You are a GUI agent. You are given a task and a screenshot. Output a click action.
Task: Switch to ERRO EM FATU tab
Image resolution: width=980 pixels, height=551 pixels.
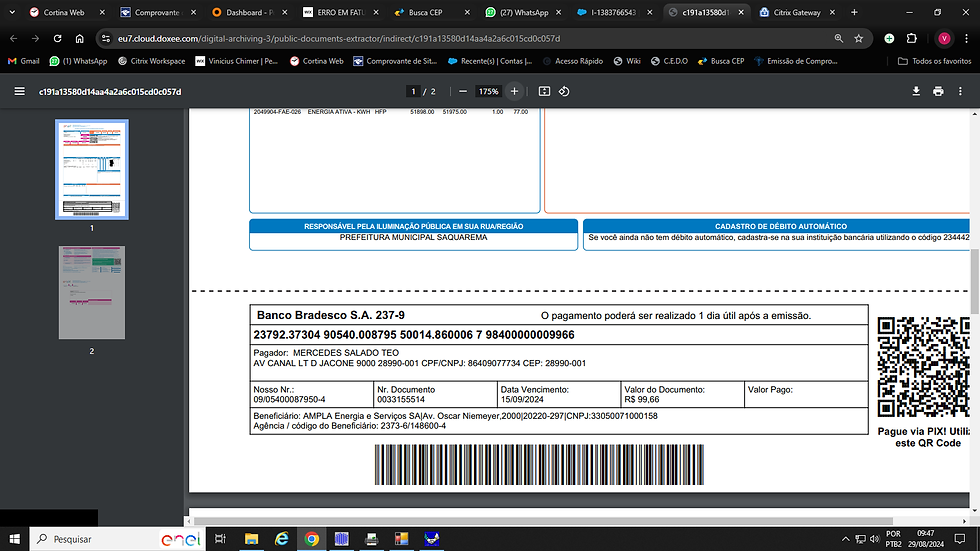340,12
